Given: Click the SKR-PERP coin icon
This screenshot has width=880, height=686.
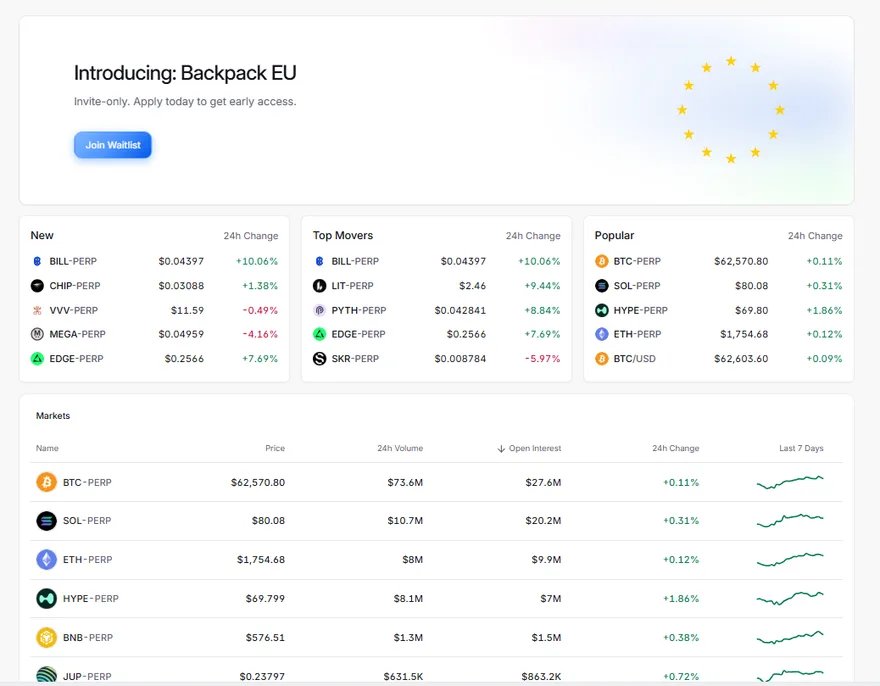Looking at the screenshot, I should tap(319, 358).
